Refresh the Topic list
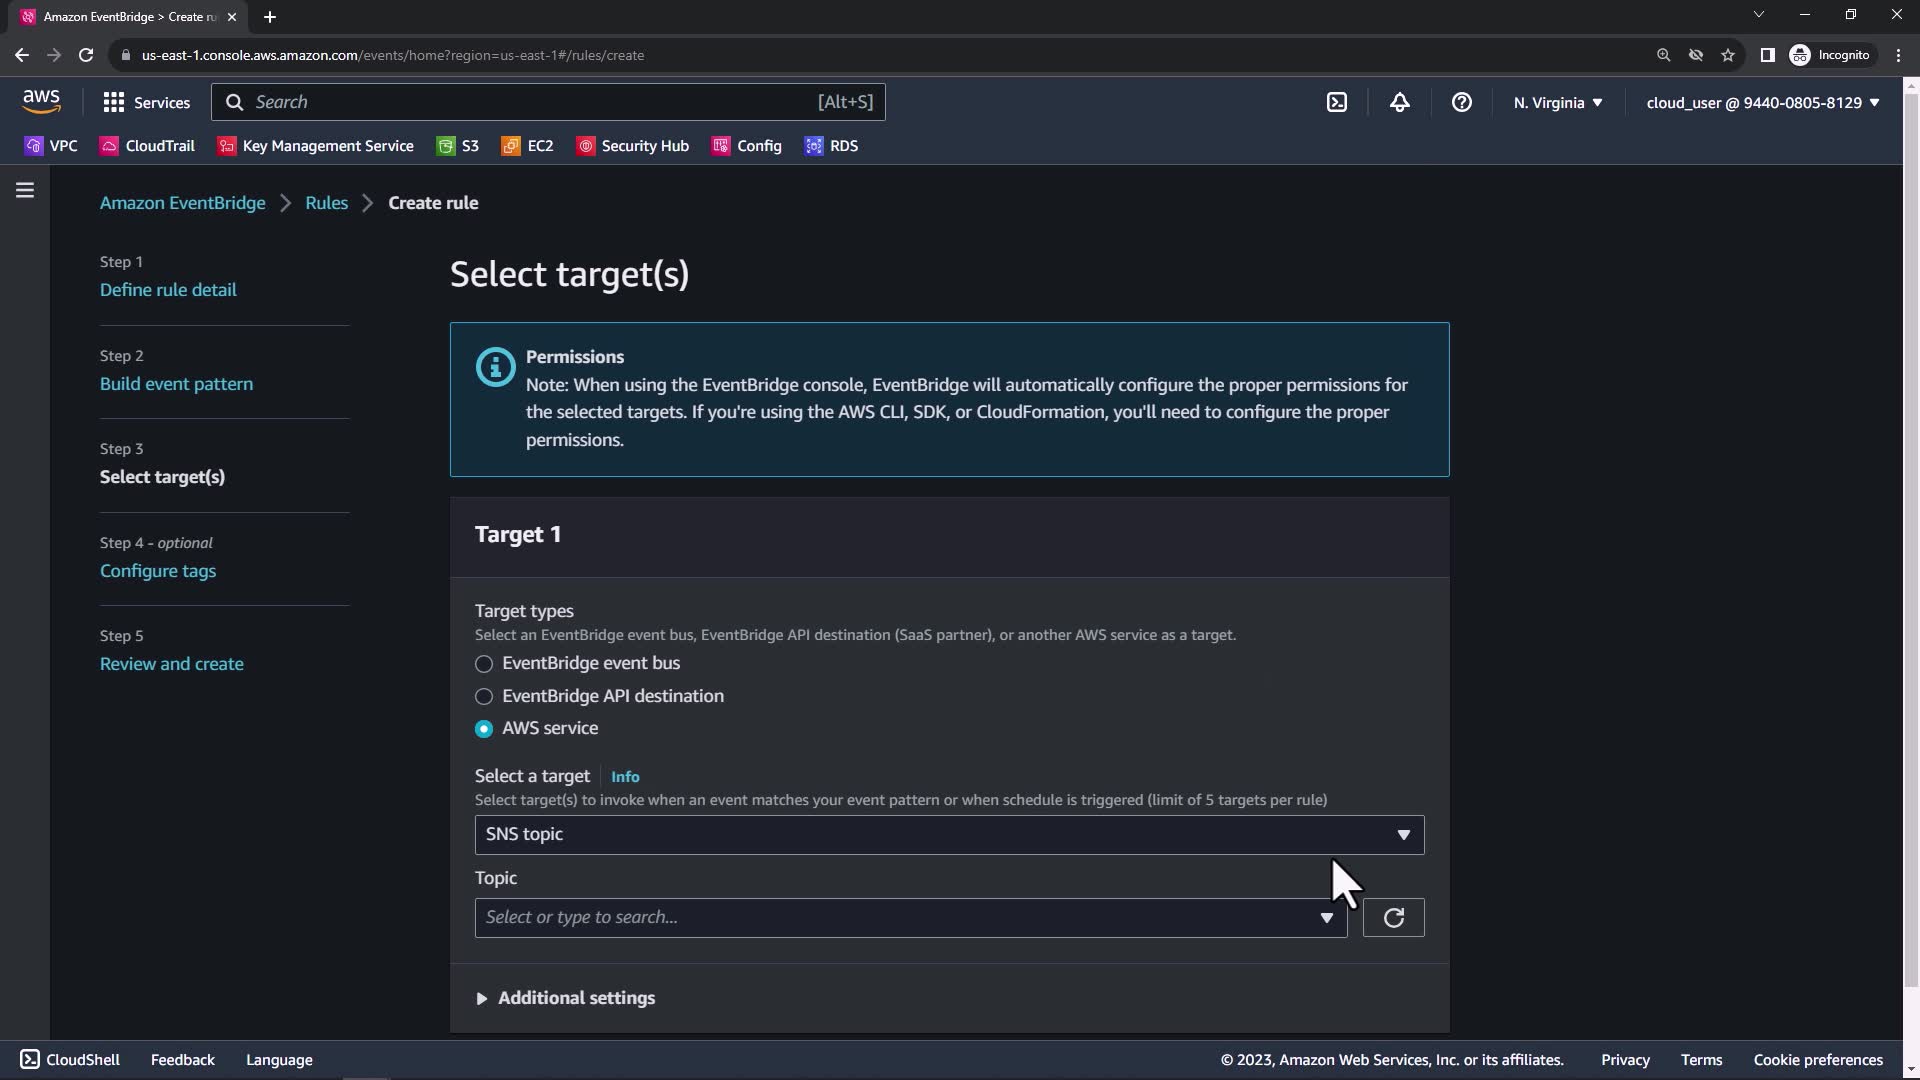This screenshot has height=1080, width=1920. 1393,918
